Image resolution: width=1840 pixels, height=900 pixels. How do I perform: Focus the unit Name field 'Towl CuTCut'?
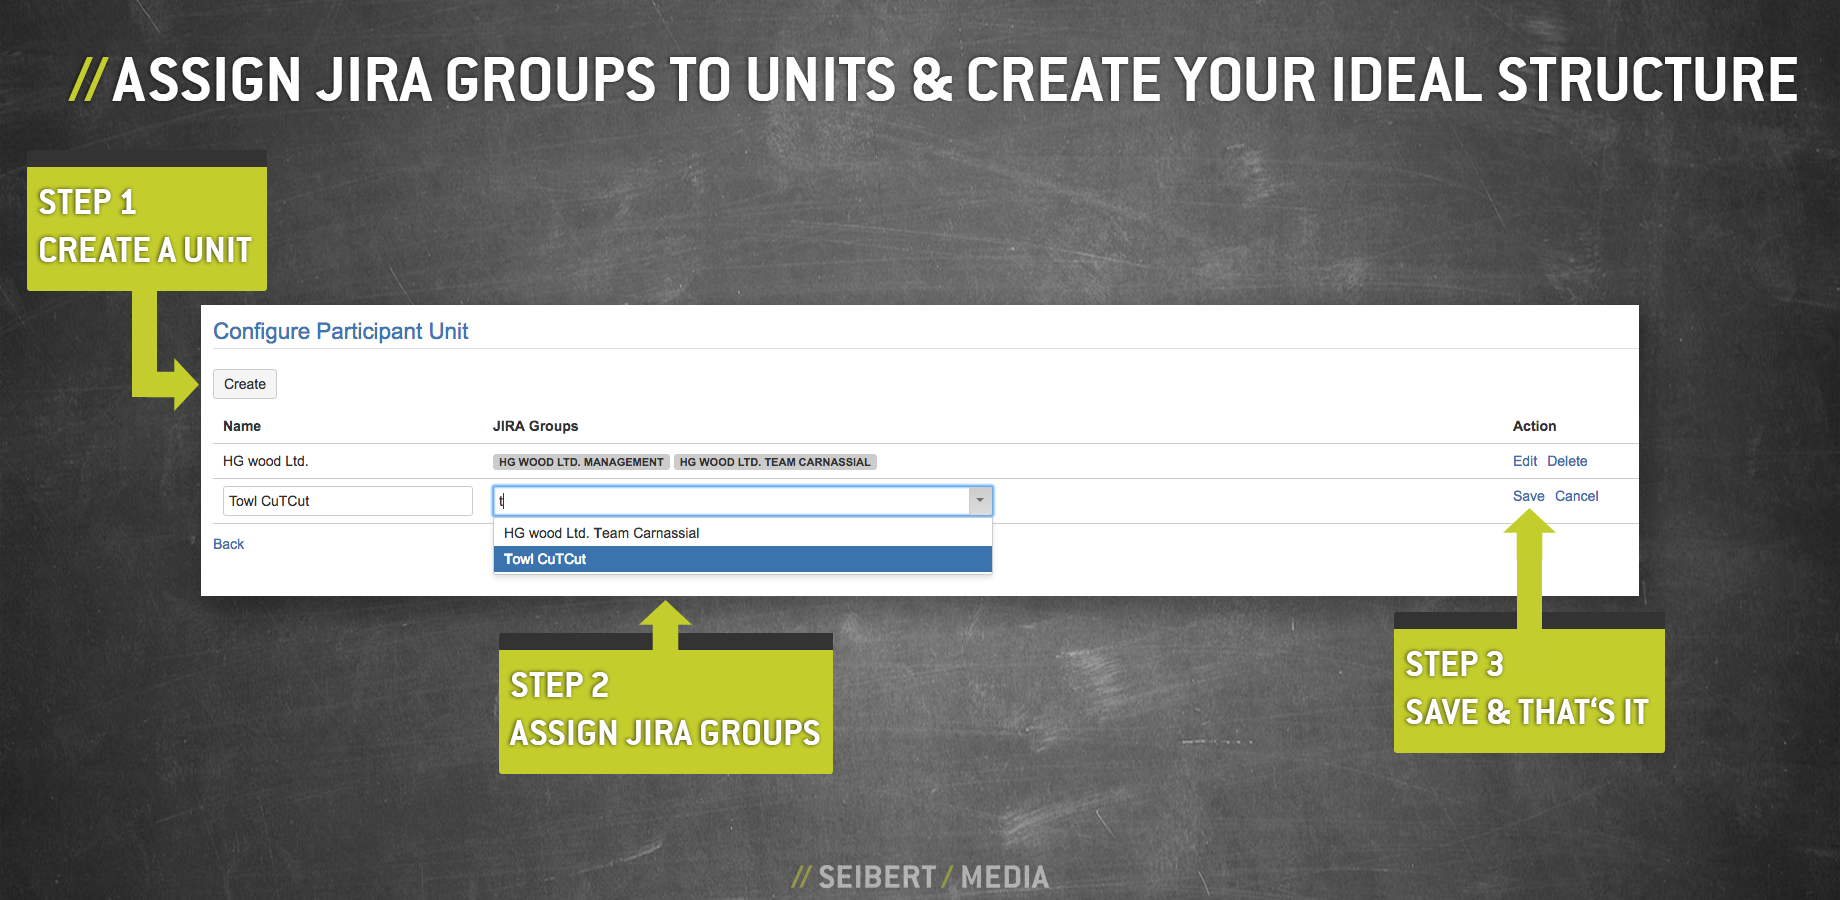[x=348, y=501]
